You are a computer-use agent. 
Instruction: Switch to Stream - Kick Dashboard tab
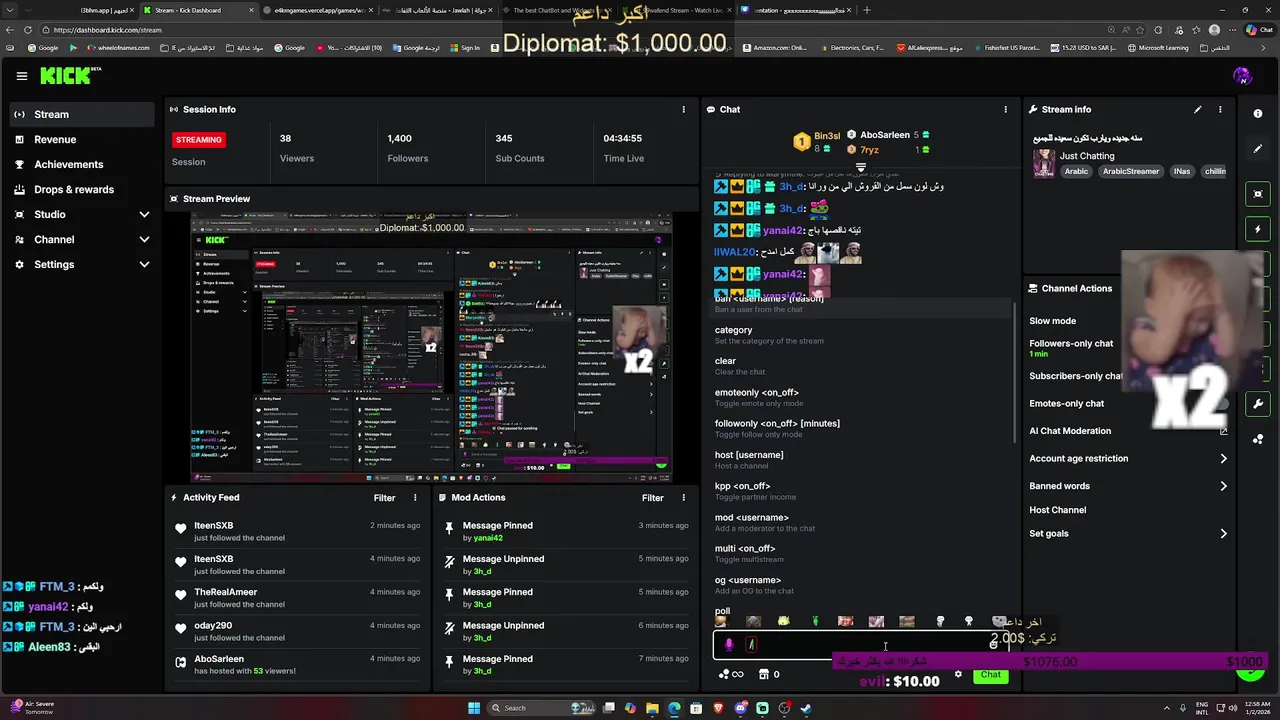(197, 10)
